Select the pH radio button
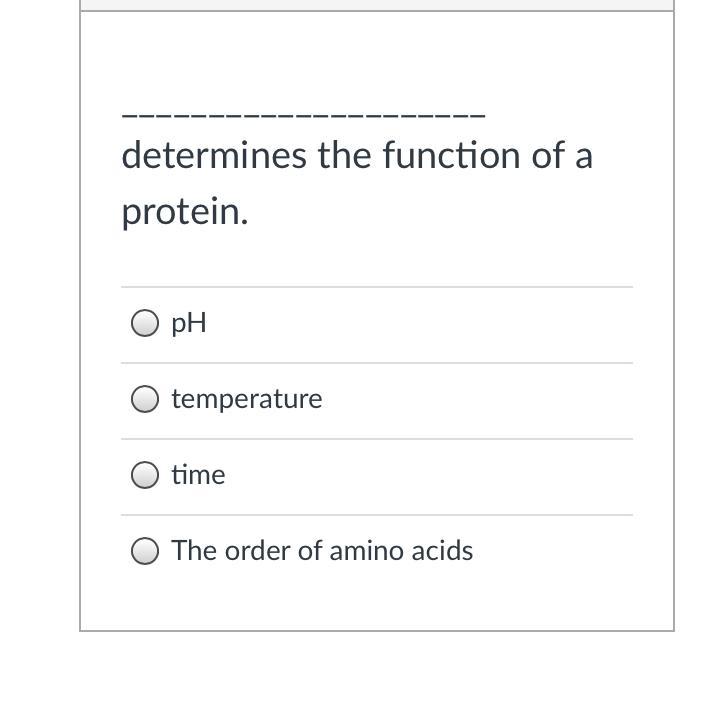Viewport: 707px width, 706px height. tap(145, 323)
